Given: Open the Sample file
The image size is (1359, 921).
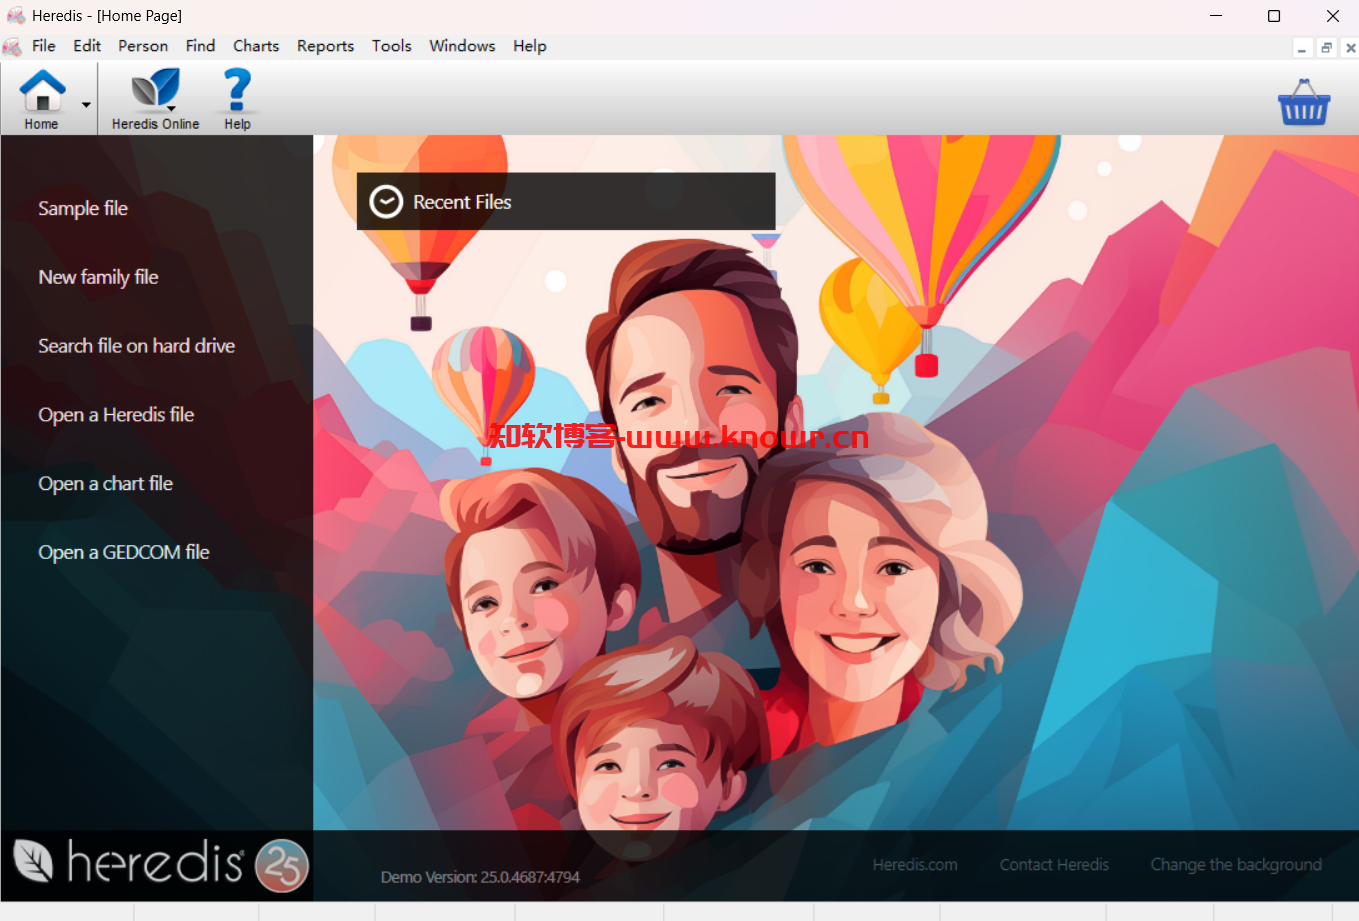Looking at the screenshot, I should [x=83, y=208].
